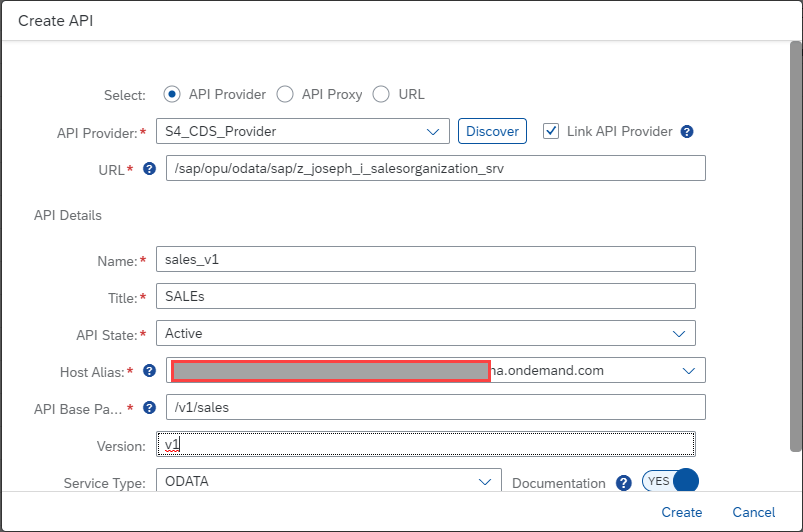Screen dimensions: 803x532
Task: Click the Create button
Action: (x=681, y=512)
